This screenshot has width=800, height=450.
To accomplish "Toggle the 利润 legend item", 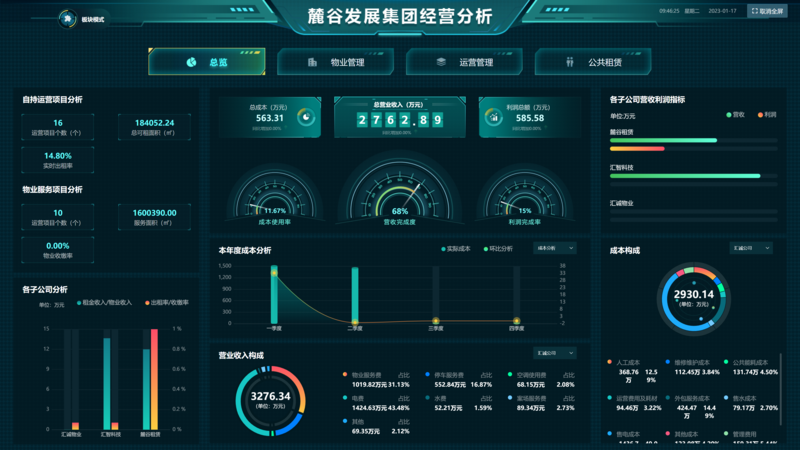I will pos(767,115).
